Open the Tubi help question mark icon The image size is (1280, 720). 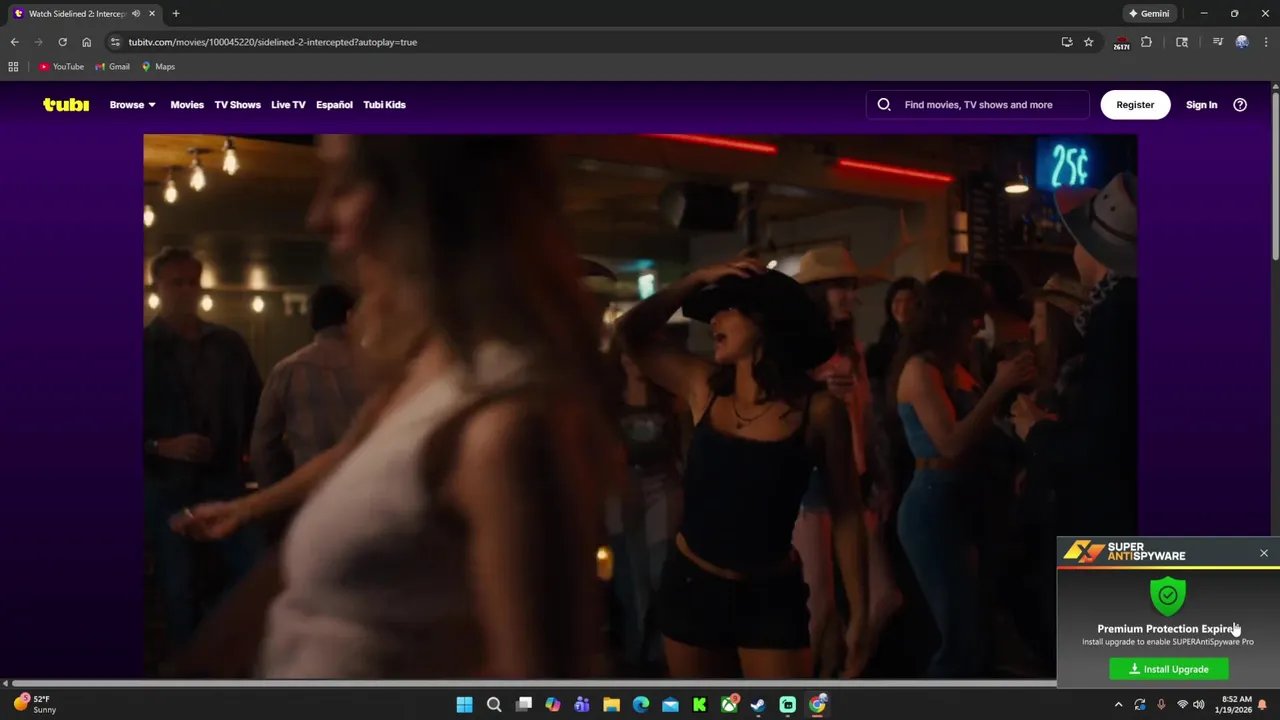(x=1240, y=104)
